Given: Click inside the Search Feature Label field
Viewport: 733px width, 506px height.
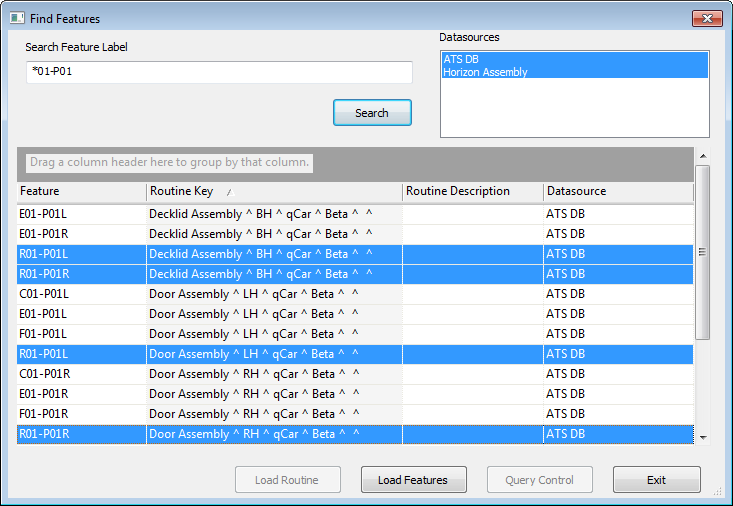Looking at the screenshot, I should click(x=219, y=73).
